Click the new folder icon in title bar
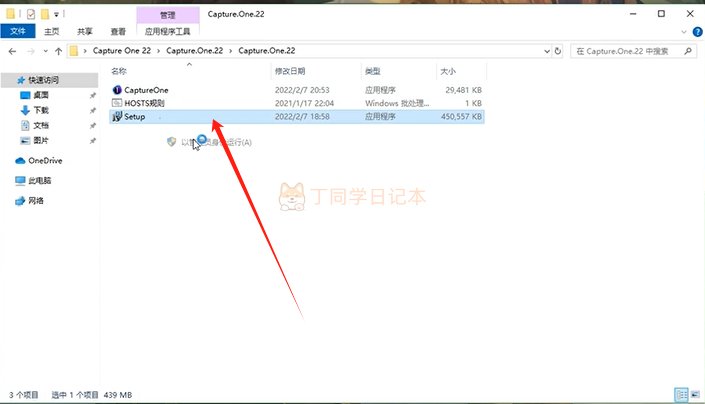Screen dimensions: 705x404 pyautogui.click(x=45, y=14)
